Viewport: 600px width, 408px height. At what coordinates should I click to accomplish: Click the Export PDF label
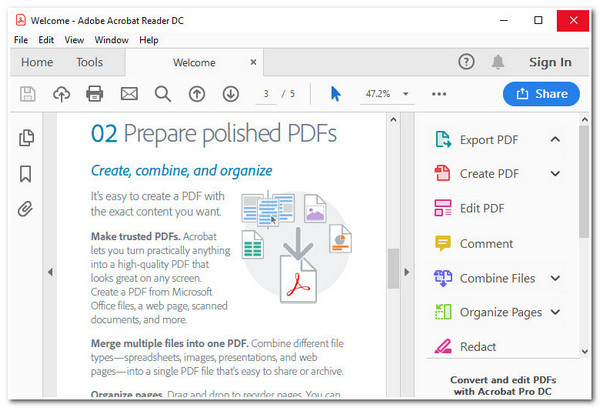[x=489, y=140]
